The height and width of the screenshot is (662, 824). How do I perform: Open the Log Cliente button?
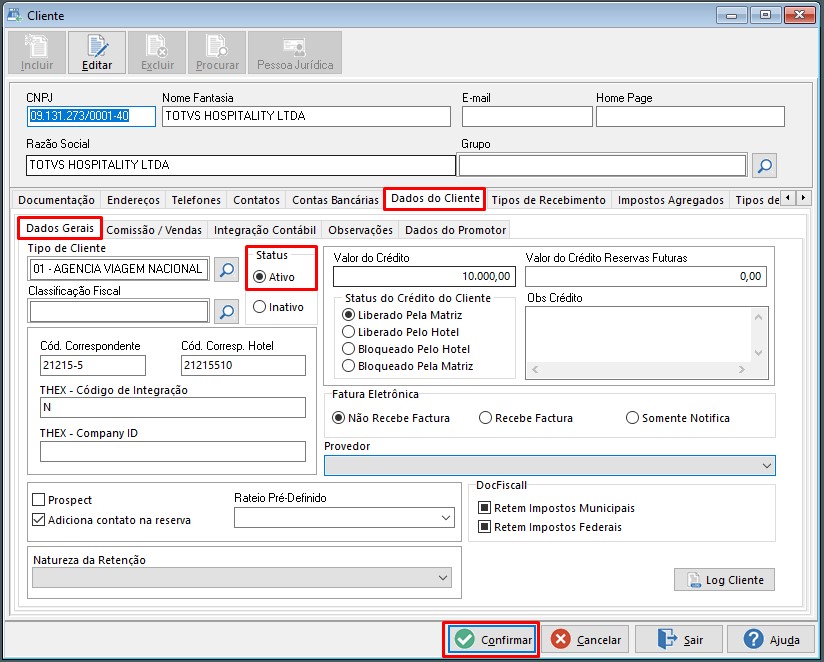(724, 580)
